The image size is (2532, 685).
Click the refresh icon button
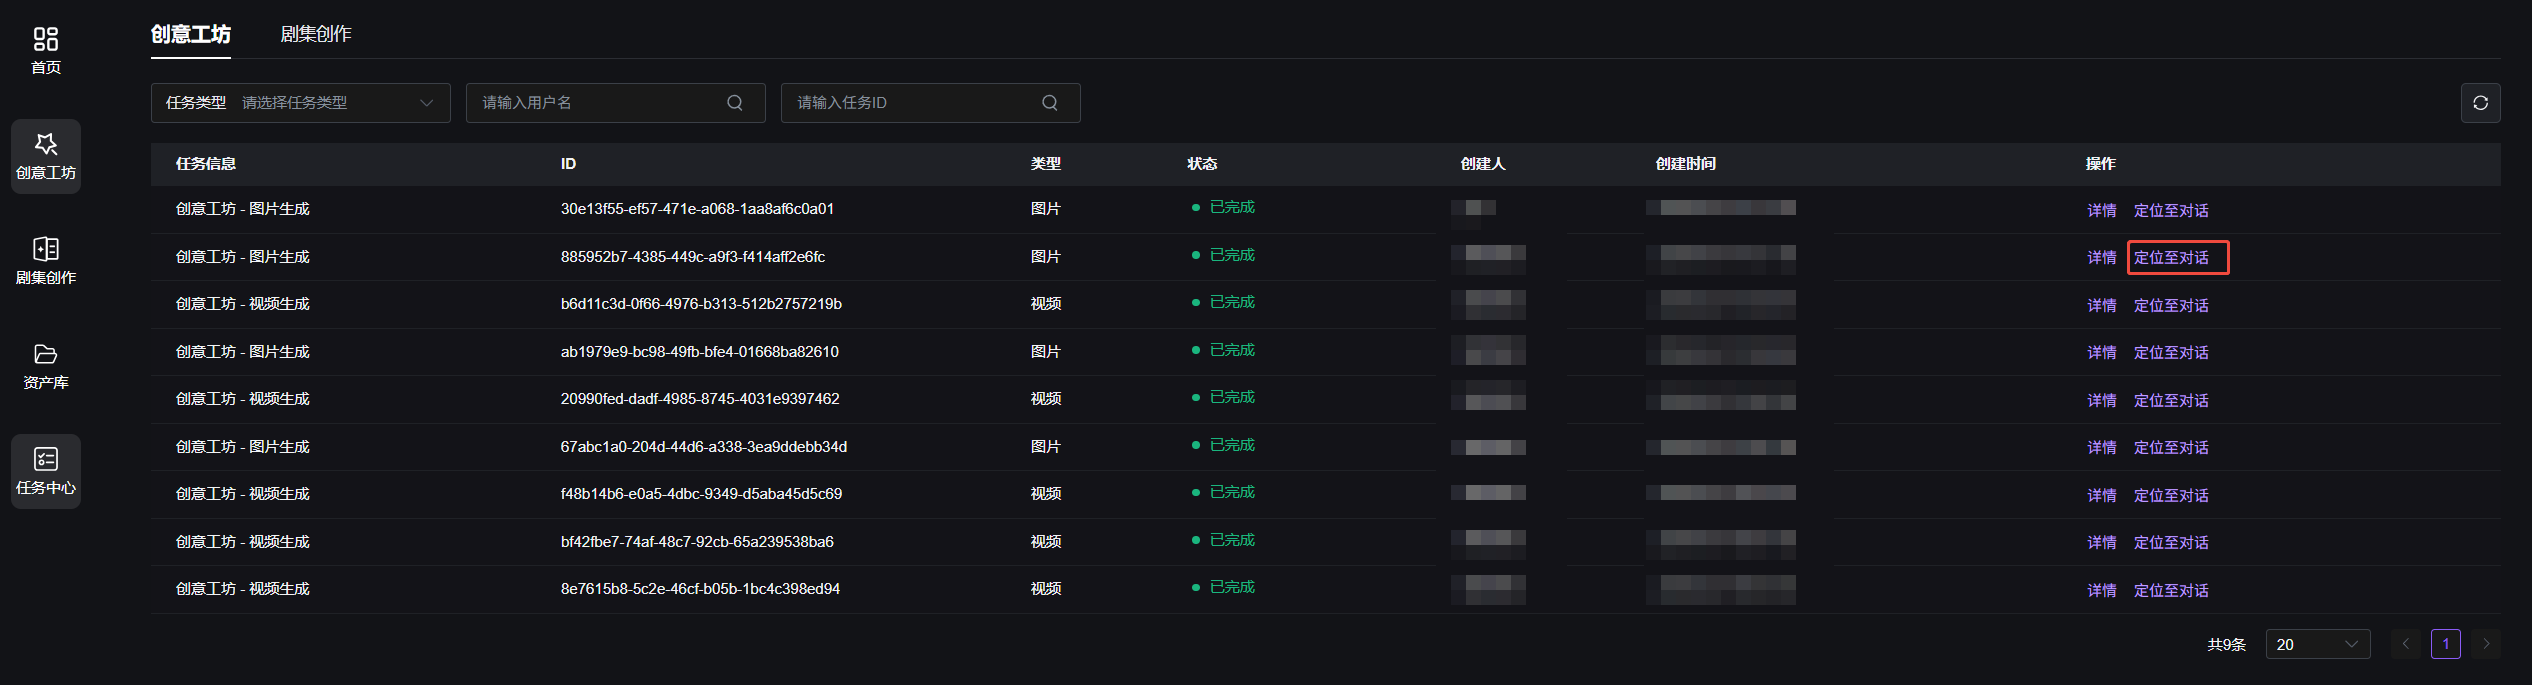tap(2480, 103)
